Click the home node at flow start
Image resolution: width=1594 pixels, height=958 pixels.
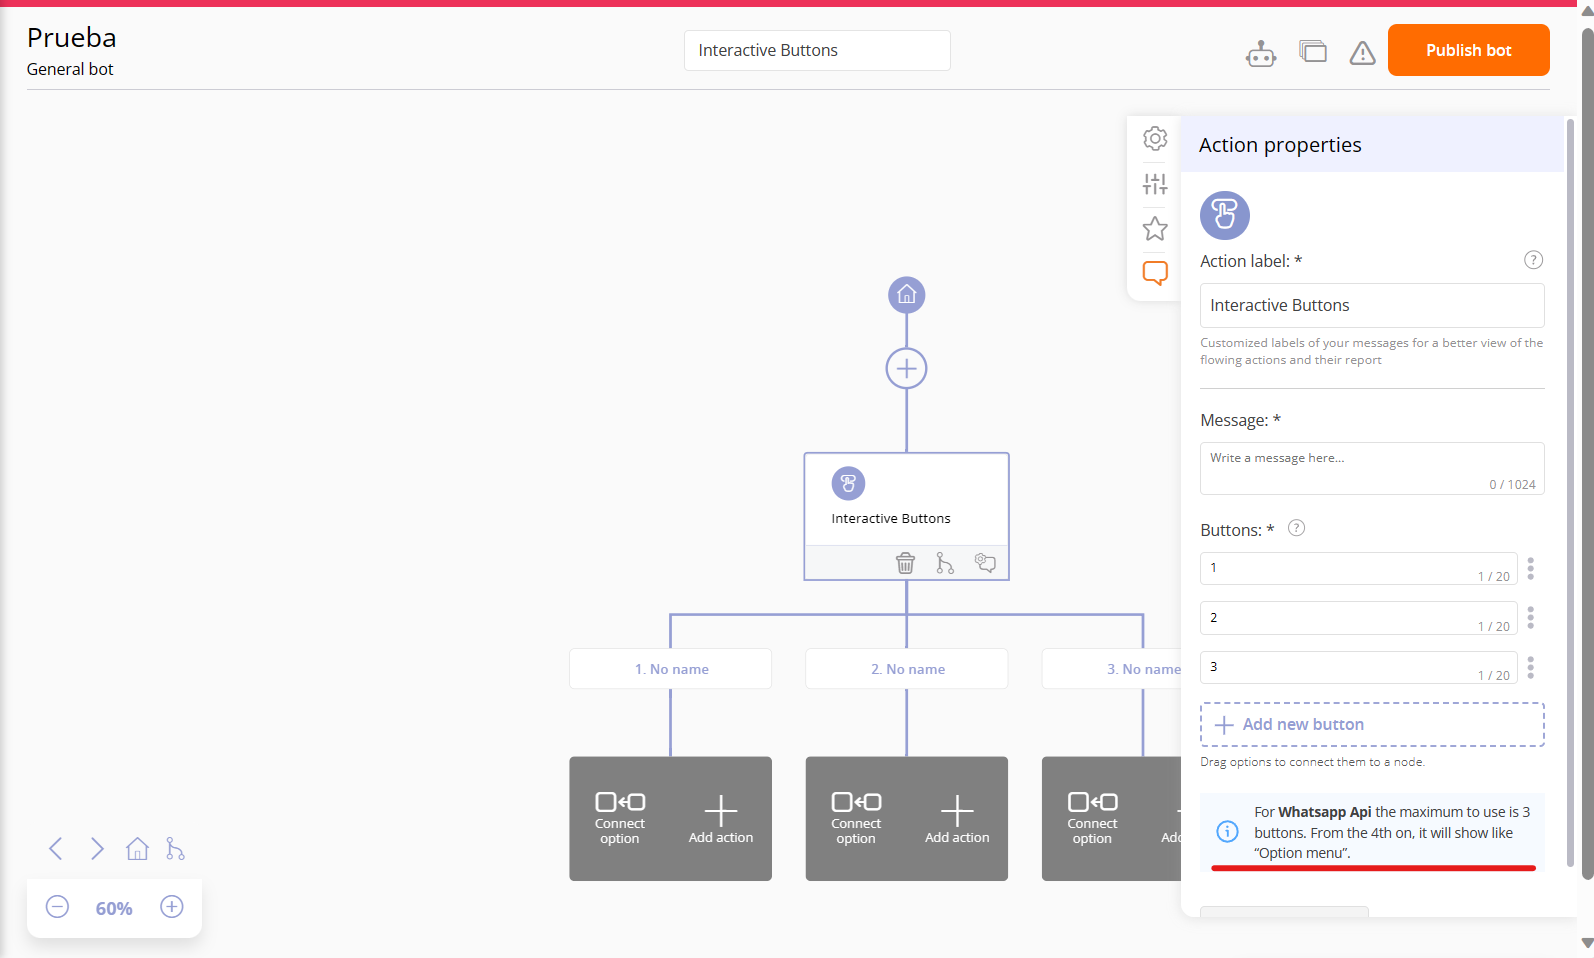tap(906, 295)
